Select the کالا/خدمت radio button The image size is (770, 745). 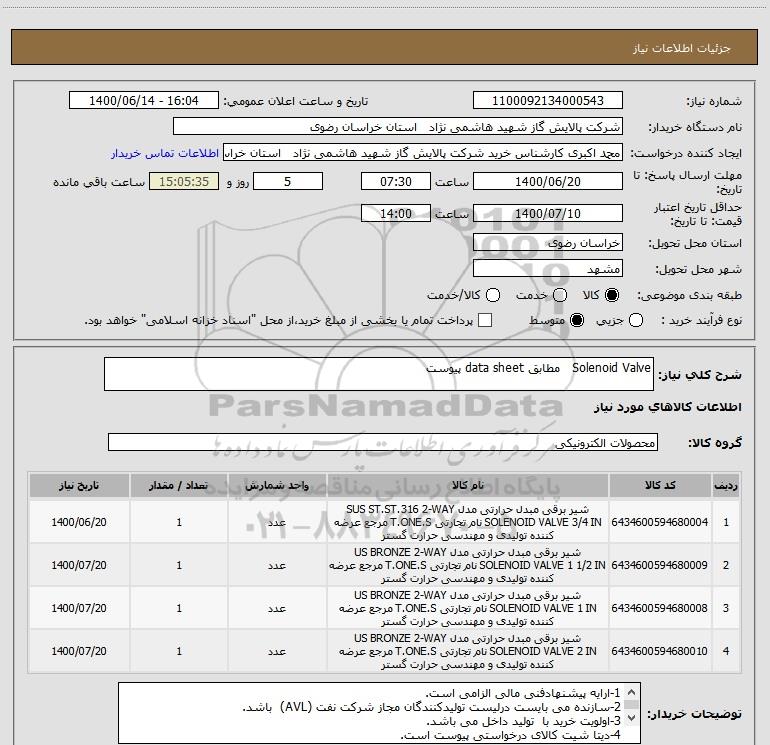pos(493,295)
